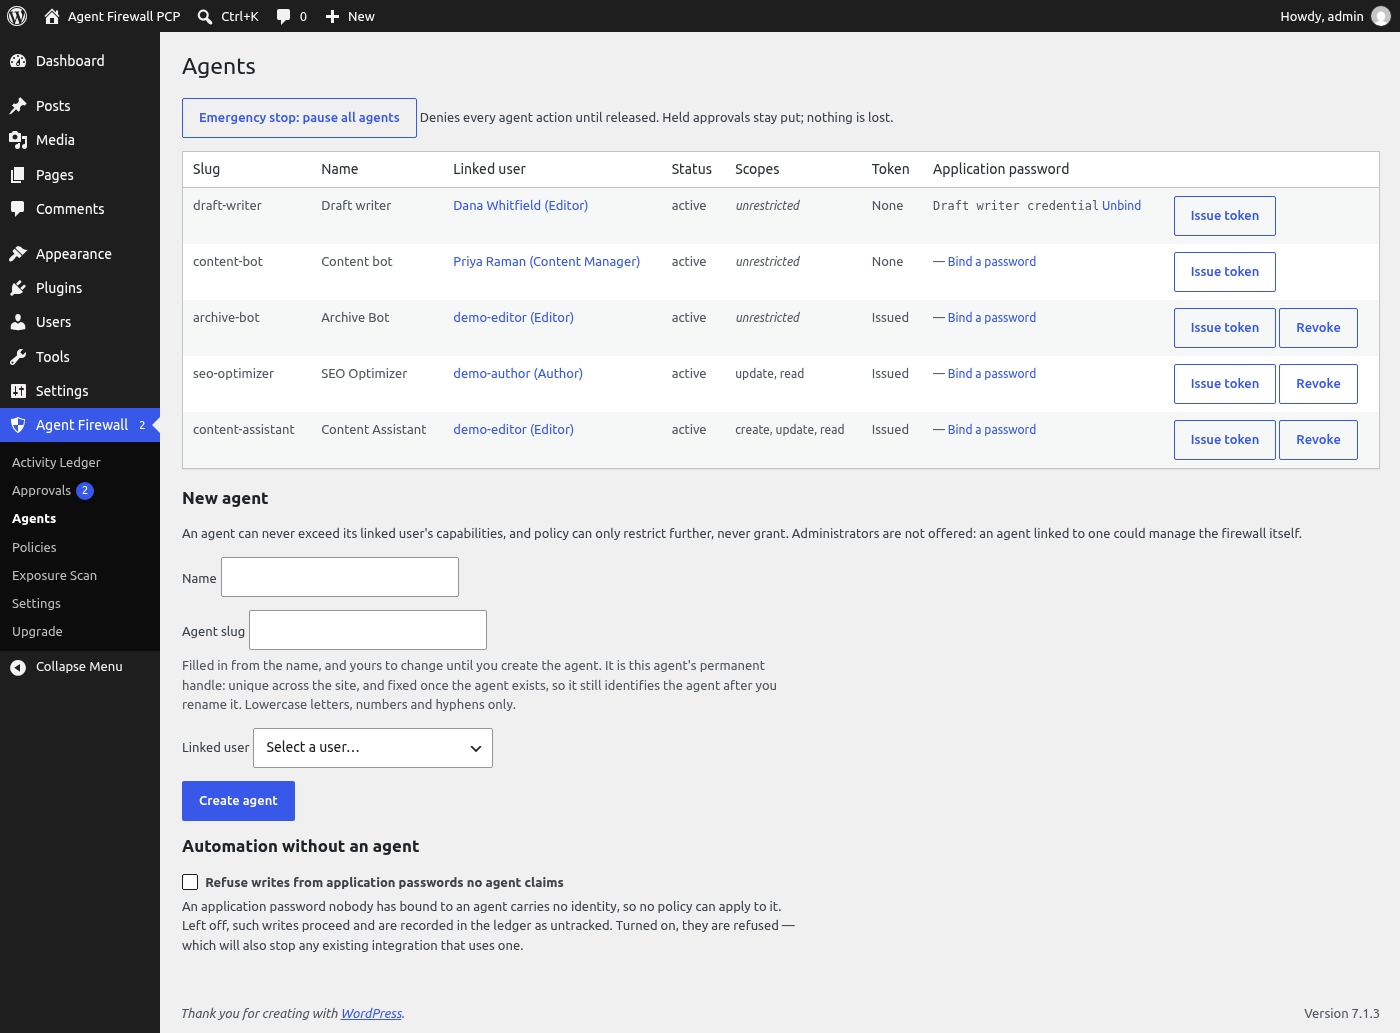Open Priya Raman (Content Manager) link

pyautogui.click(x=546, y=262)
